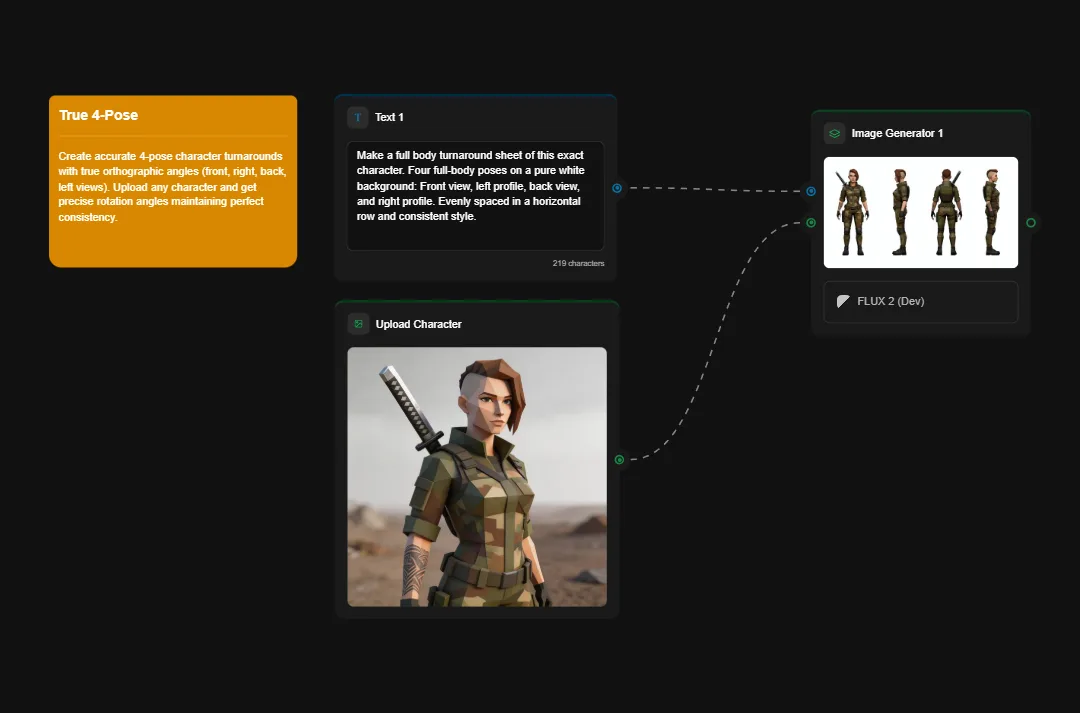Select the orange True 4-Pose note card
Screen dimensions: 1080x713
(172, 180)
